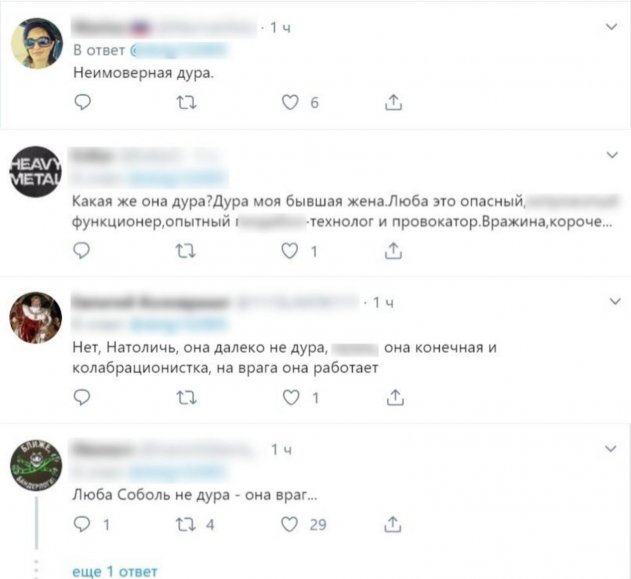Reply to the "Неимоверная дура" tweet
631x579 pixels.
[x=83, y=103]
